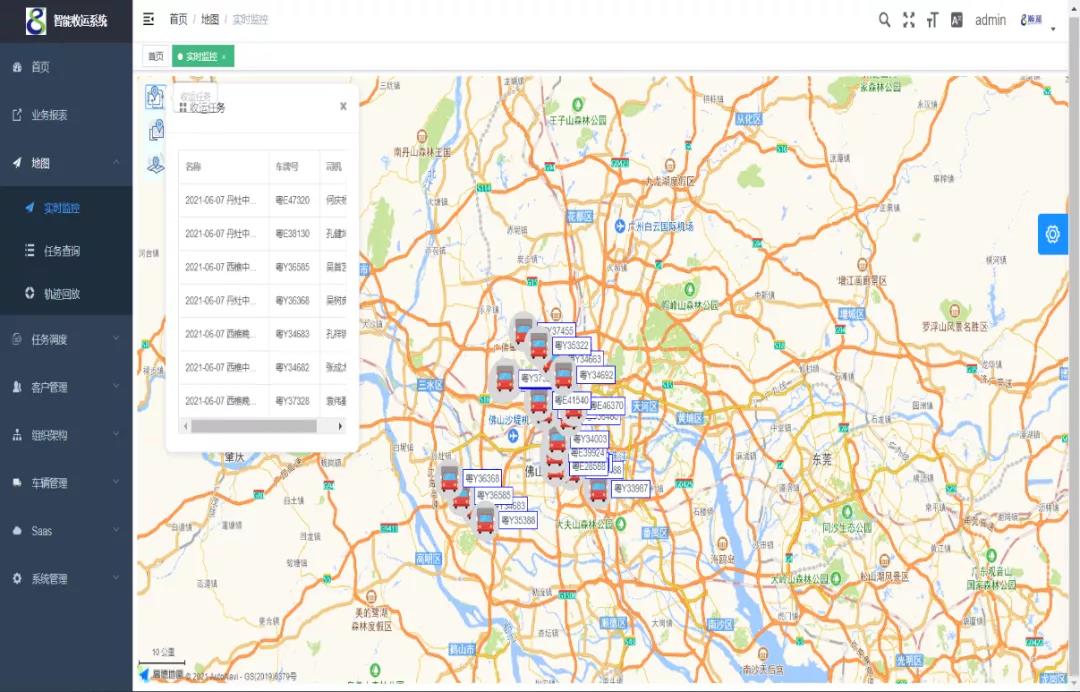The image size is (1080, 692).
Task: Select 实时监控 submenu item in sidebar
Action: (x=66, y=207)
